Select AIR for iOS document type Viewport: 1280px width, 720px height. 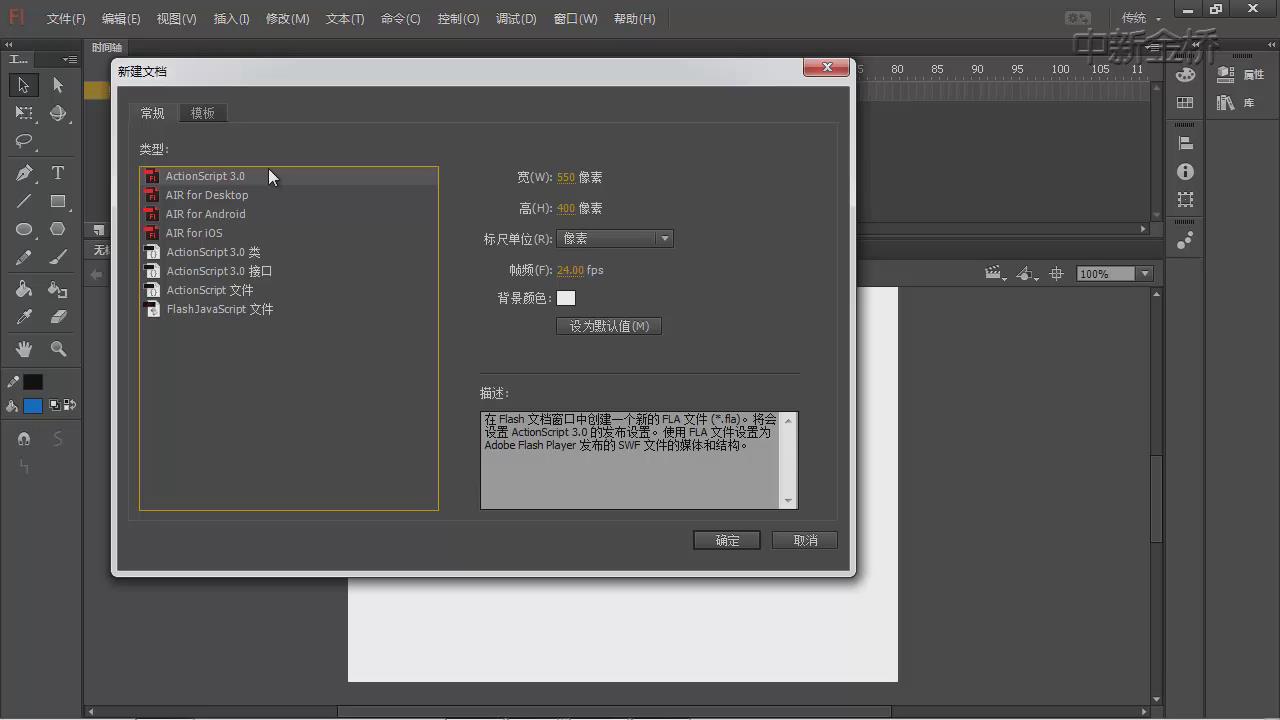(289, 233)
